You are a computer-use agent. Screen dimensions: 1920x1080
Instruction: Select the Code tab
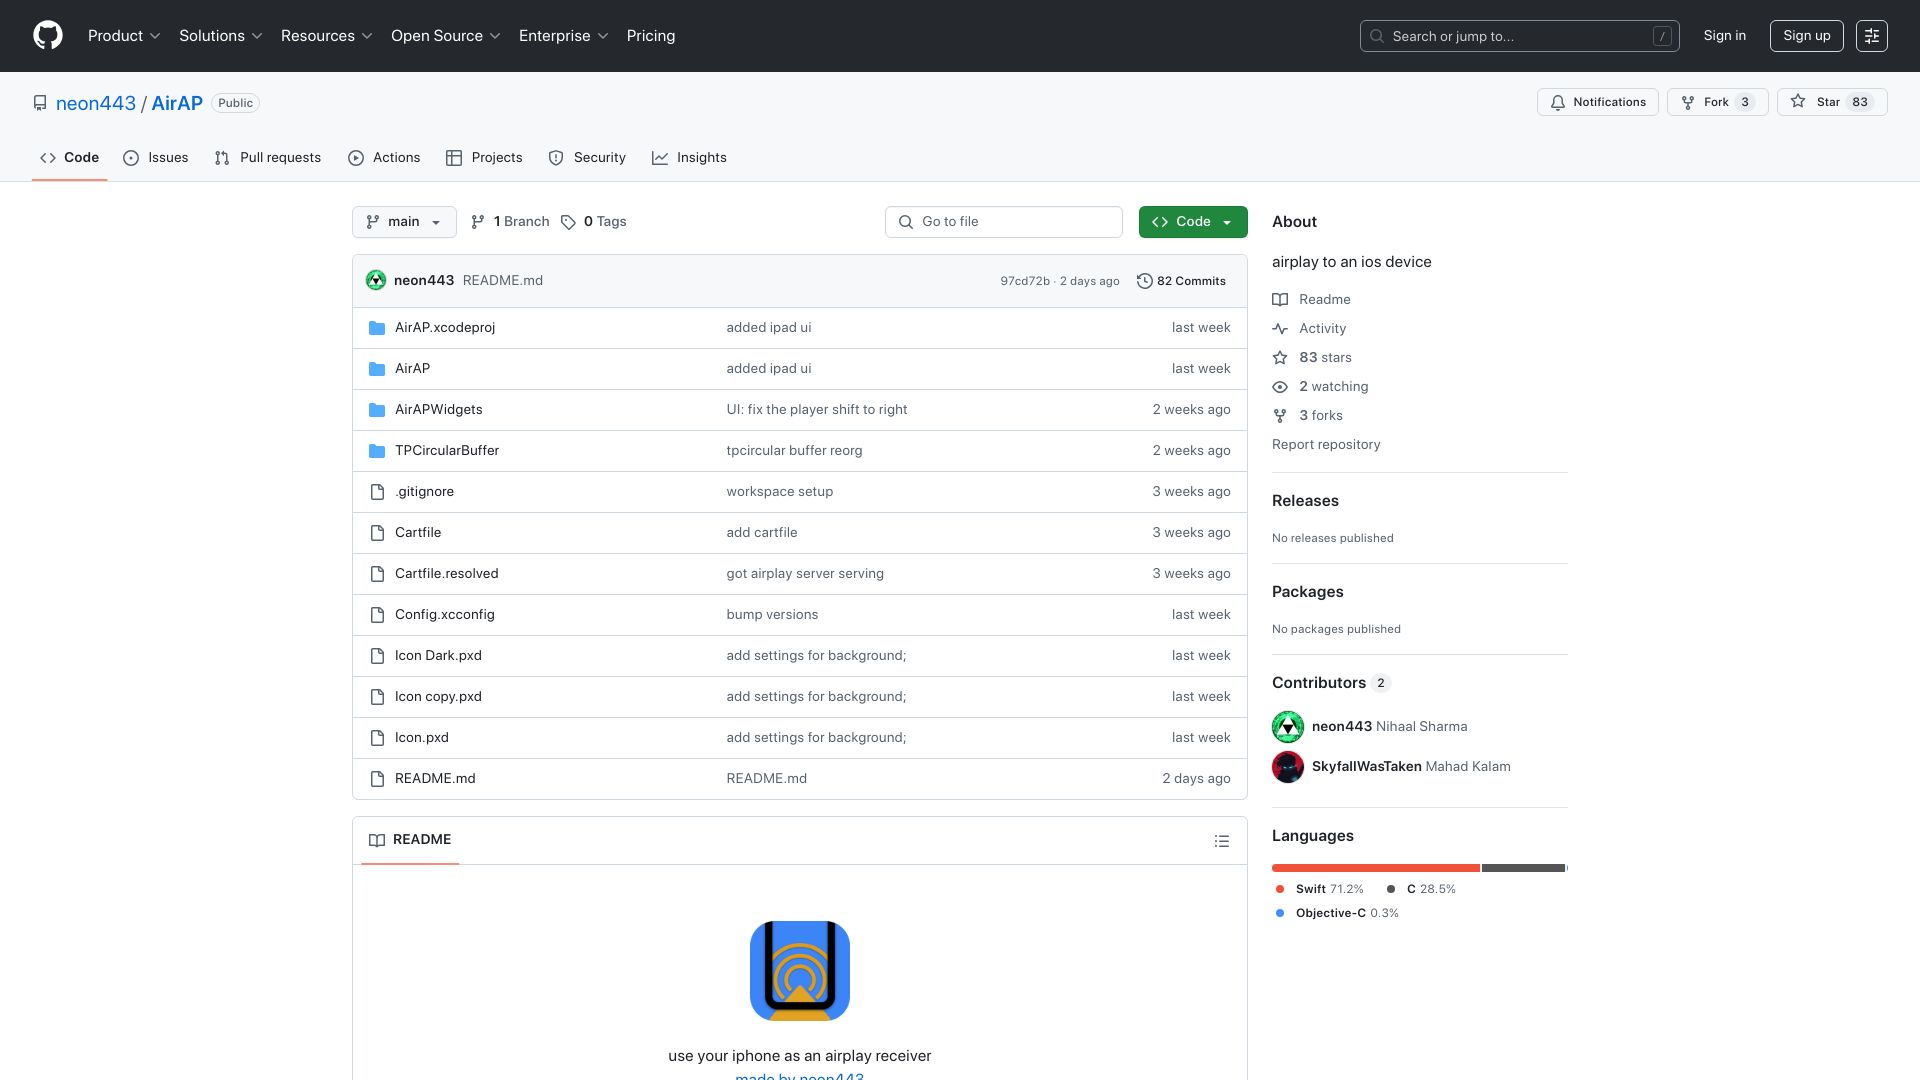click(x=70, y=158)
